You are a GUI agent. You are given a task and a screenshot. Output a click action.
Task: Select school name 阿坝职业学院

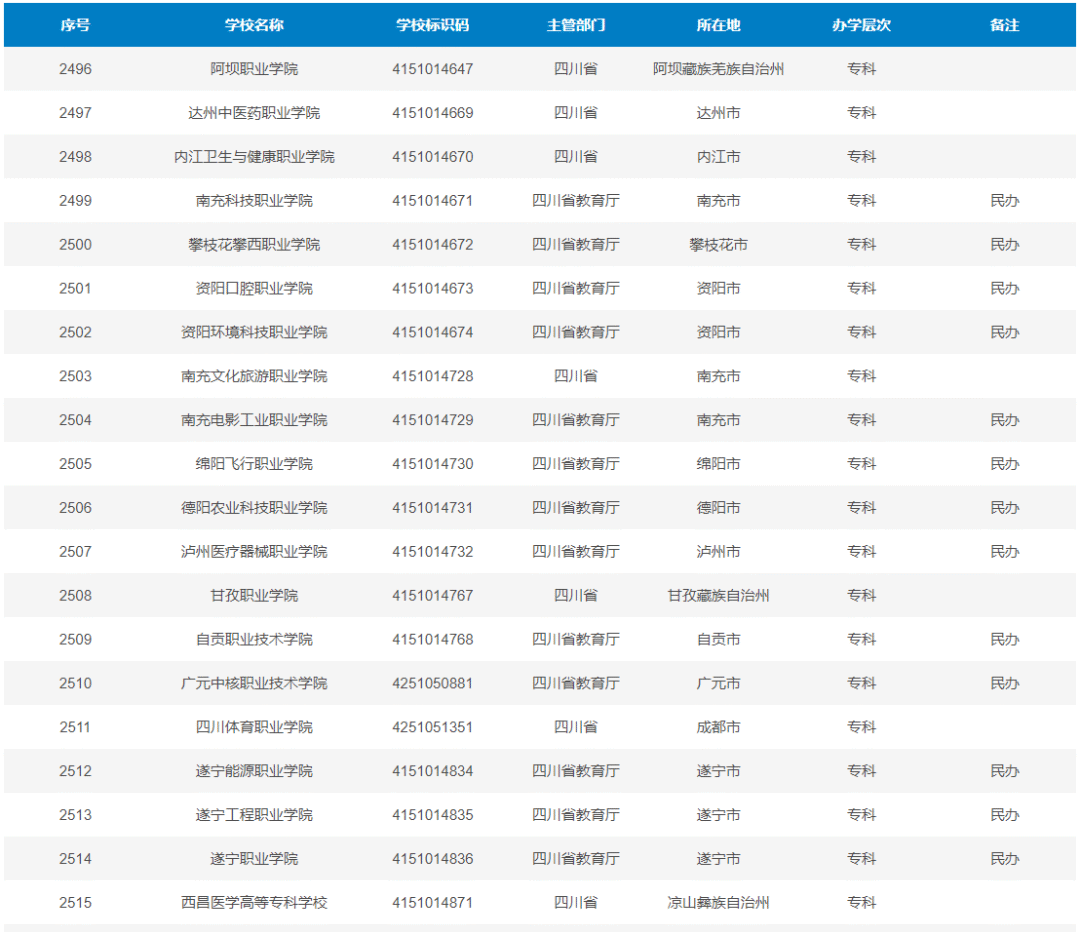click(x=254, y=69)
